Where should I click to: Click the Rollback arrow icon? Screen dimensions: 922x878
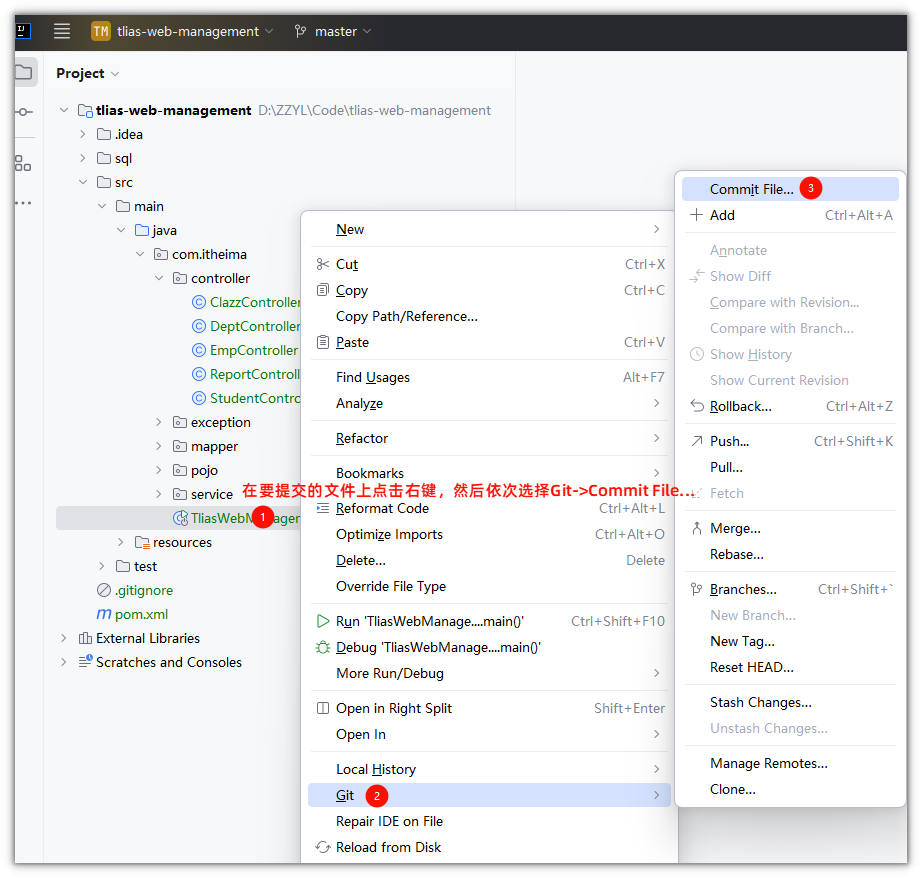click(697, 406)
